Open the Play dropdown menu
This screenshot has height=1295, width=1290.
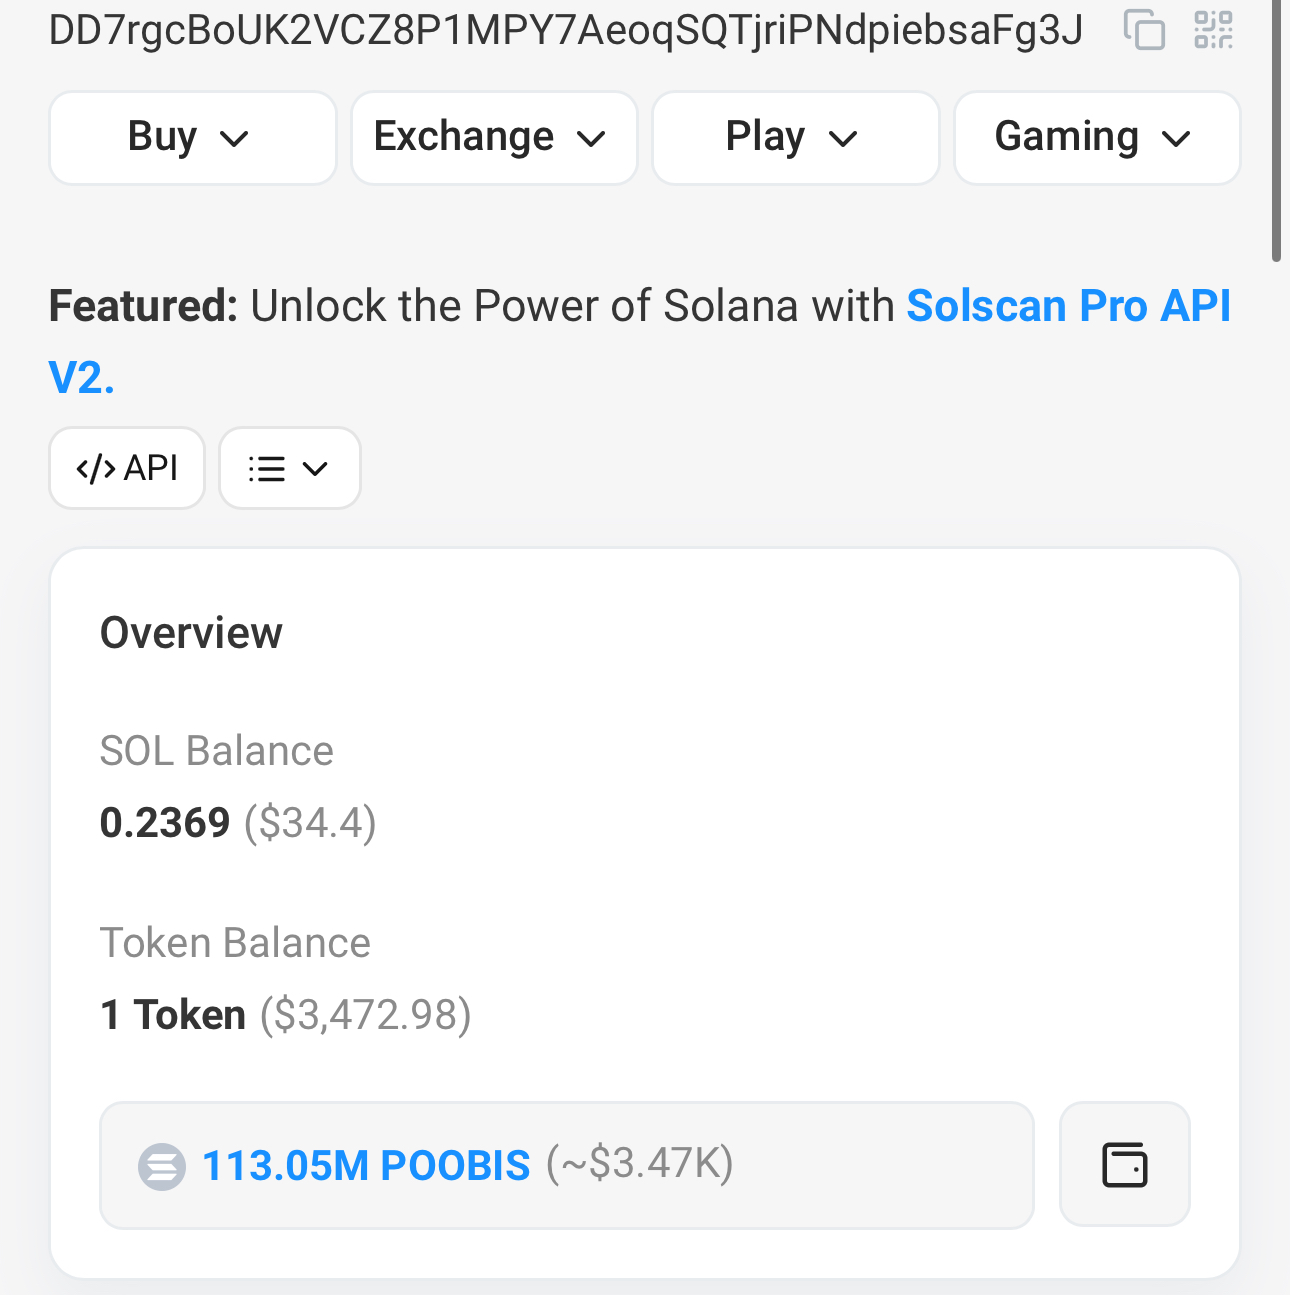click(x=796, y=138)
